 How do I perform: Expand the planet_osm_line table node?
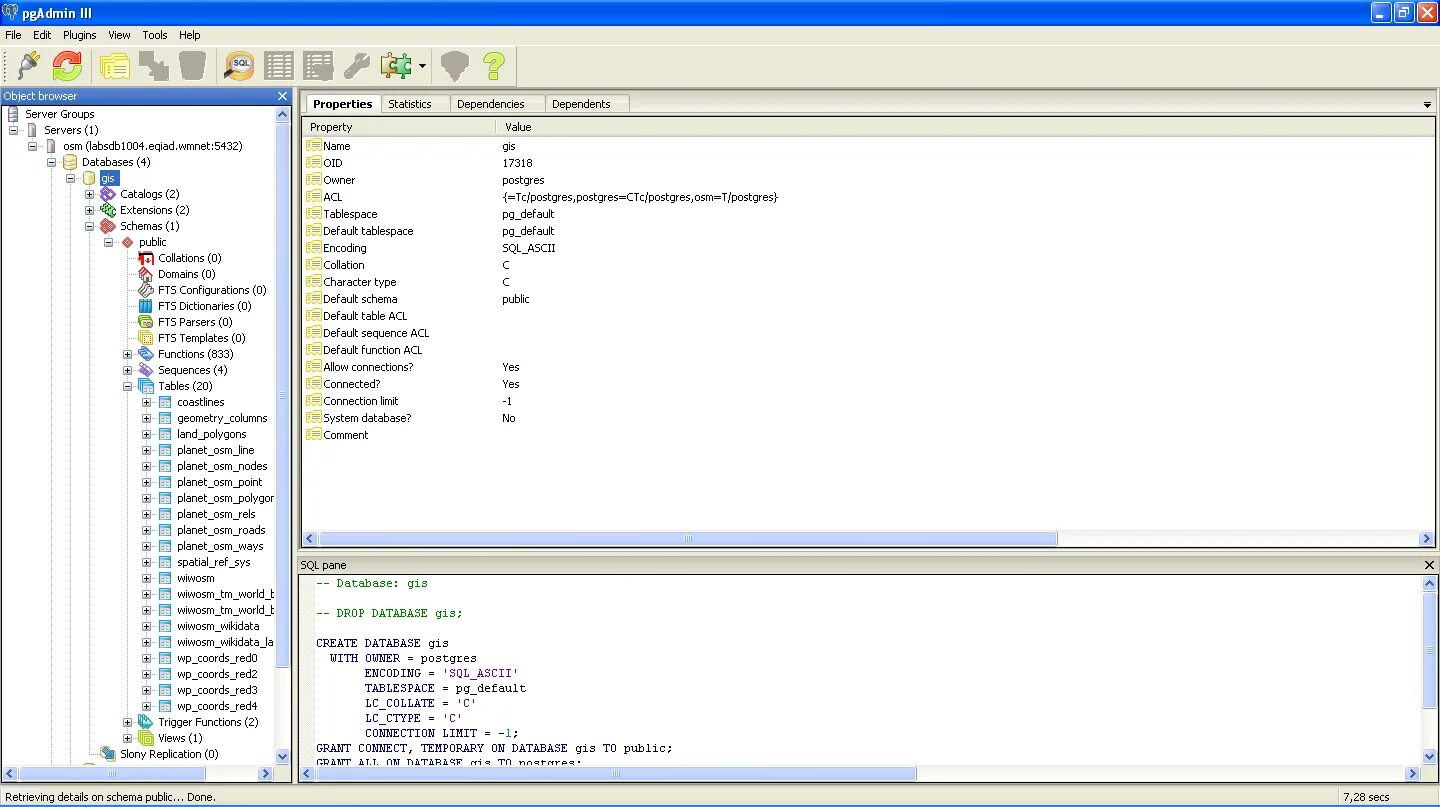[x=147, y=450]
